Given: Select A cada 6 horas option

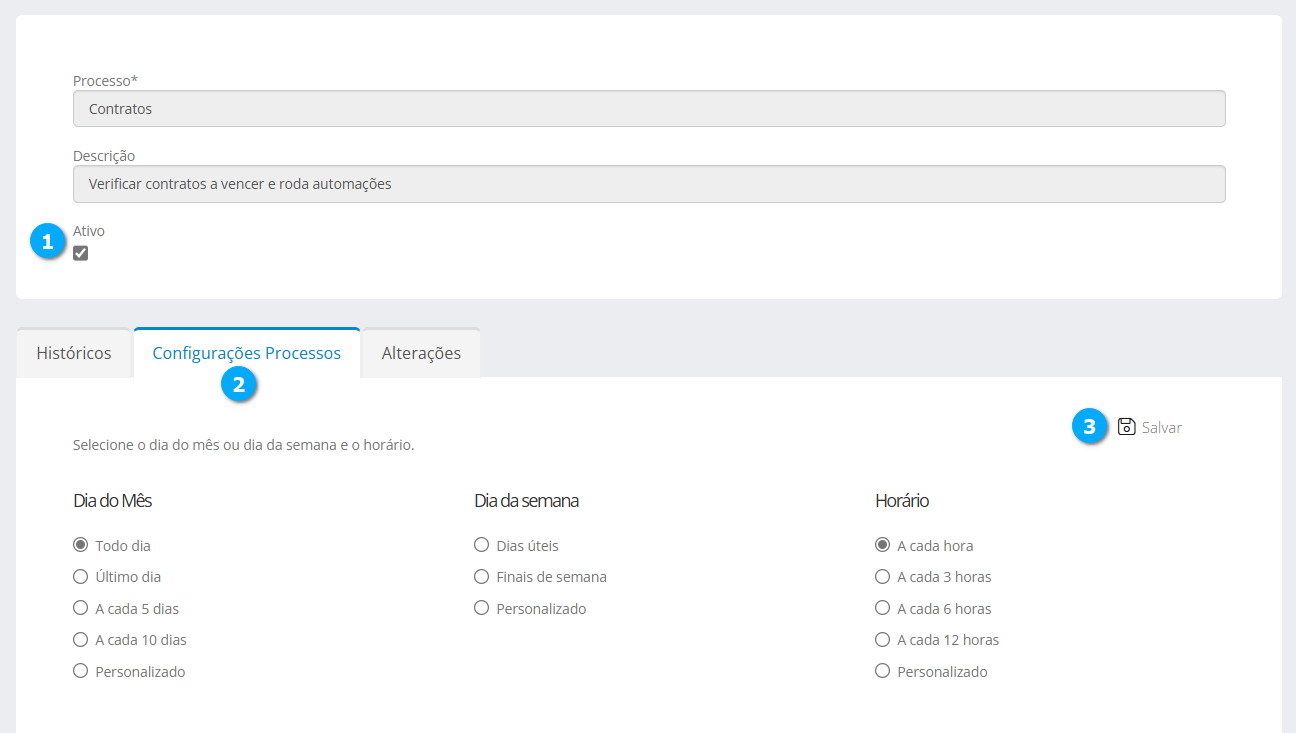Looking at the screenshot, I should click(x=882, y=608).
